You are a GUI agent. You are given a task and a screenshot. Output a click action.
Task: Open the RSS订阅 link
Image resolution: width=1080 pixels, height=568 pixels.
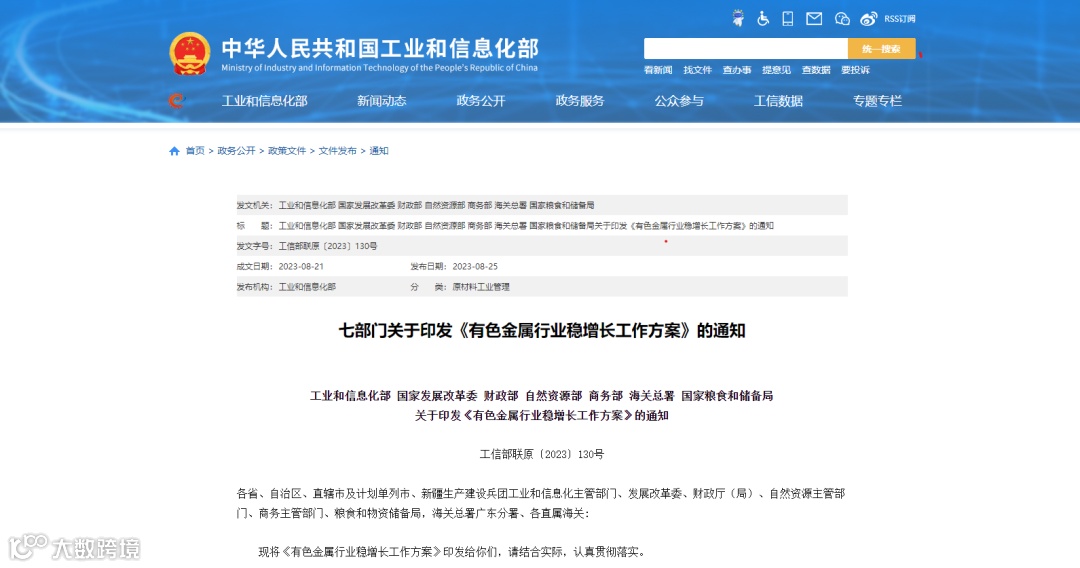900,19
